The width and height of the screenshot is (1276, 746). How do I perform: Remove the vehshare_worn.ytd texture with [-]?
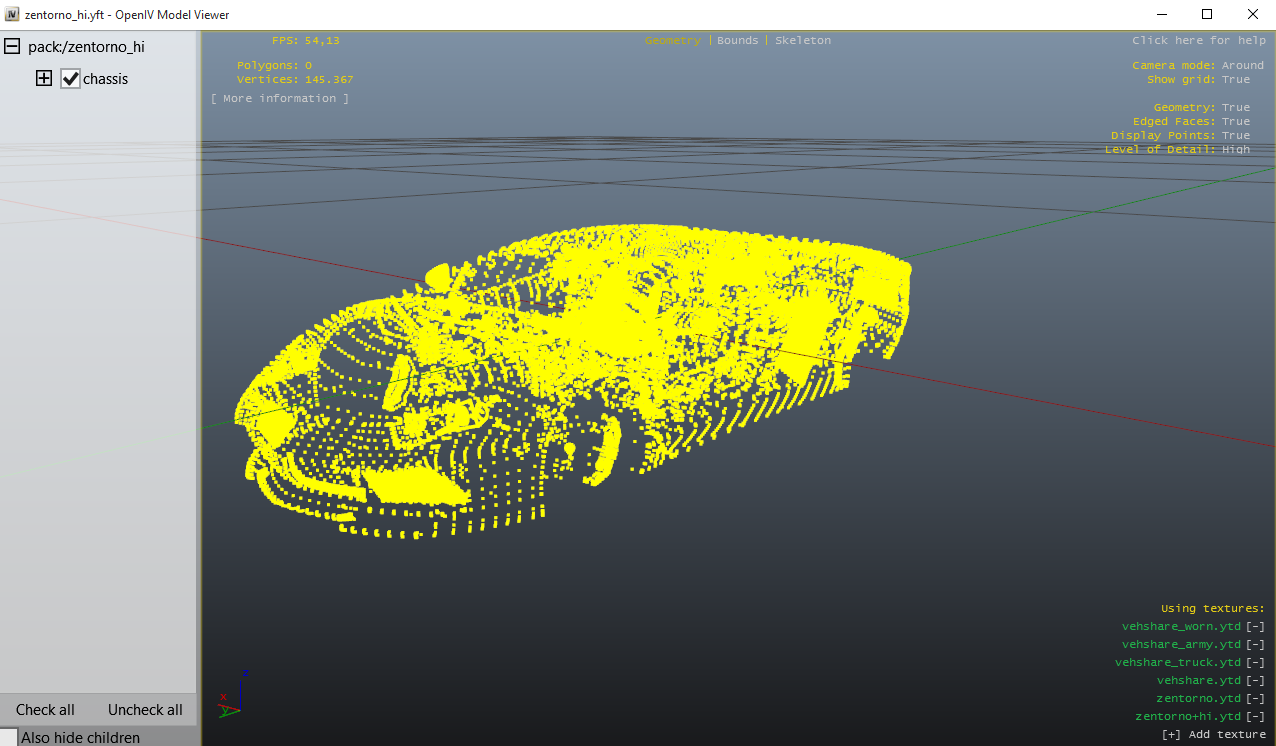tap(1255, 626)
